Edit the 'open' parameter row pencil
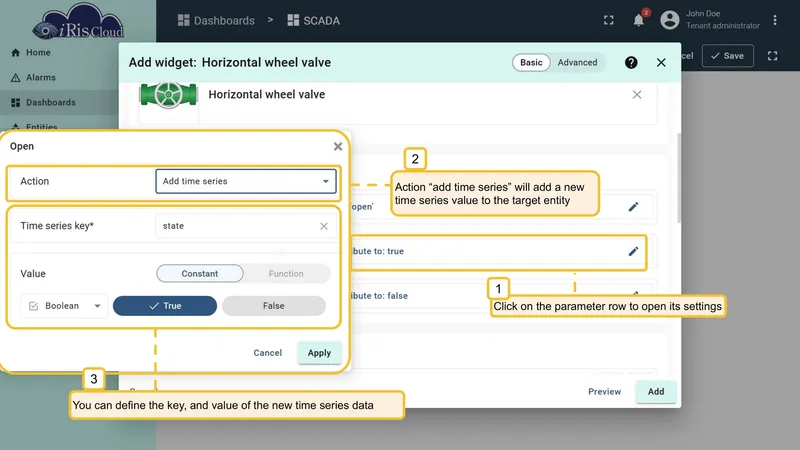The height and width of the screenshot is (450, 800). (x=633, y=207)
